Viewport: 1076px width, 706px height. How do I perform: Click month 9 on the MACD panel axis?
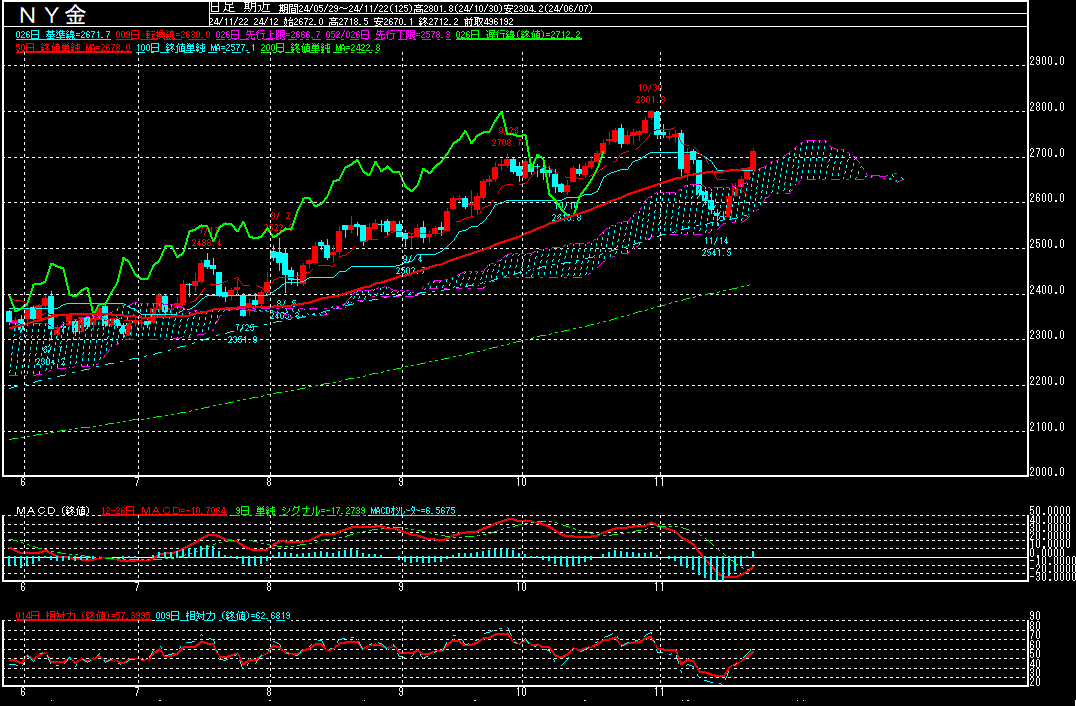400,587
